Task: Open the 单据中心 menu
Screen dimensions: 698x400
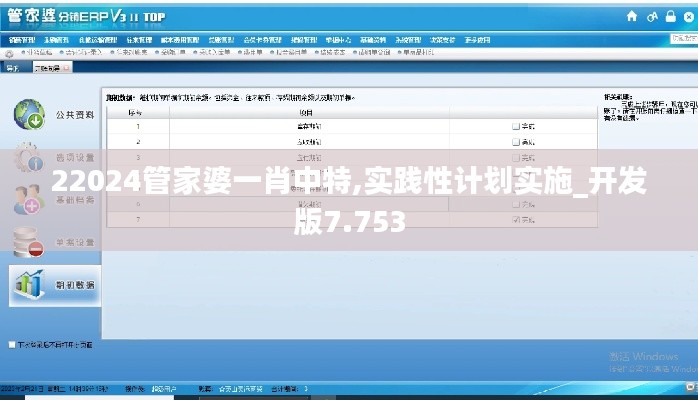Action: [338, 40]
